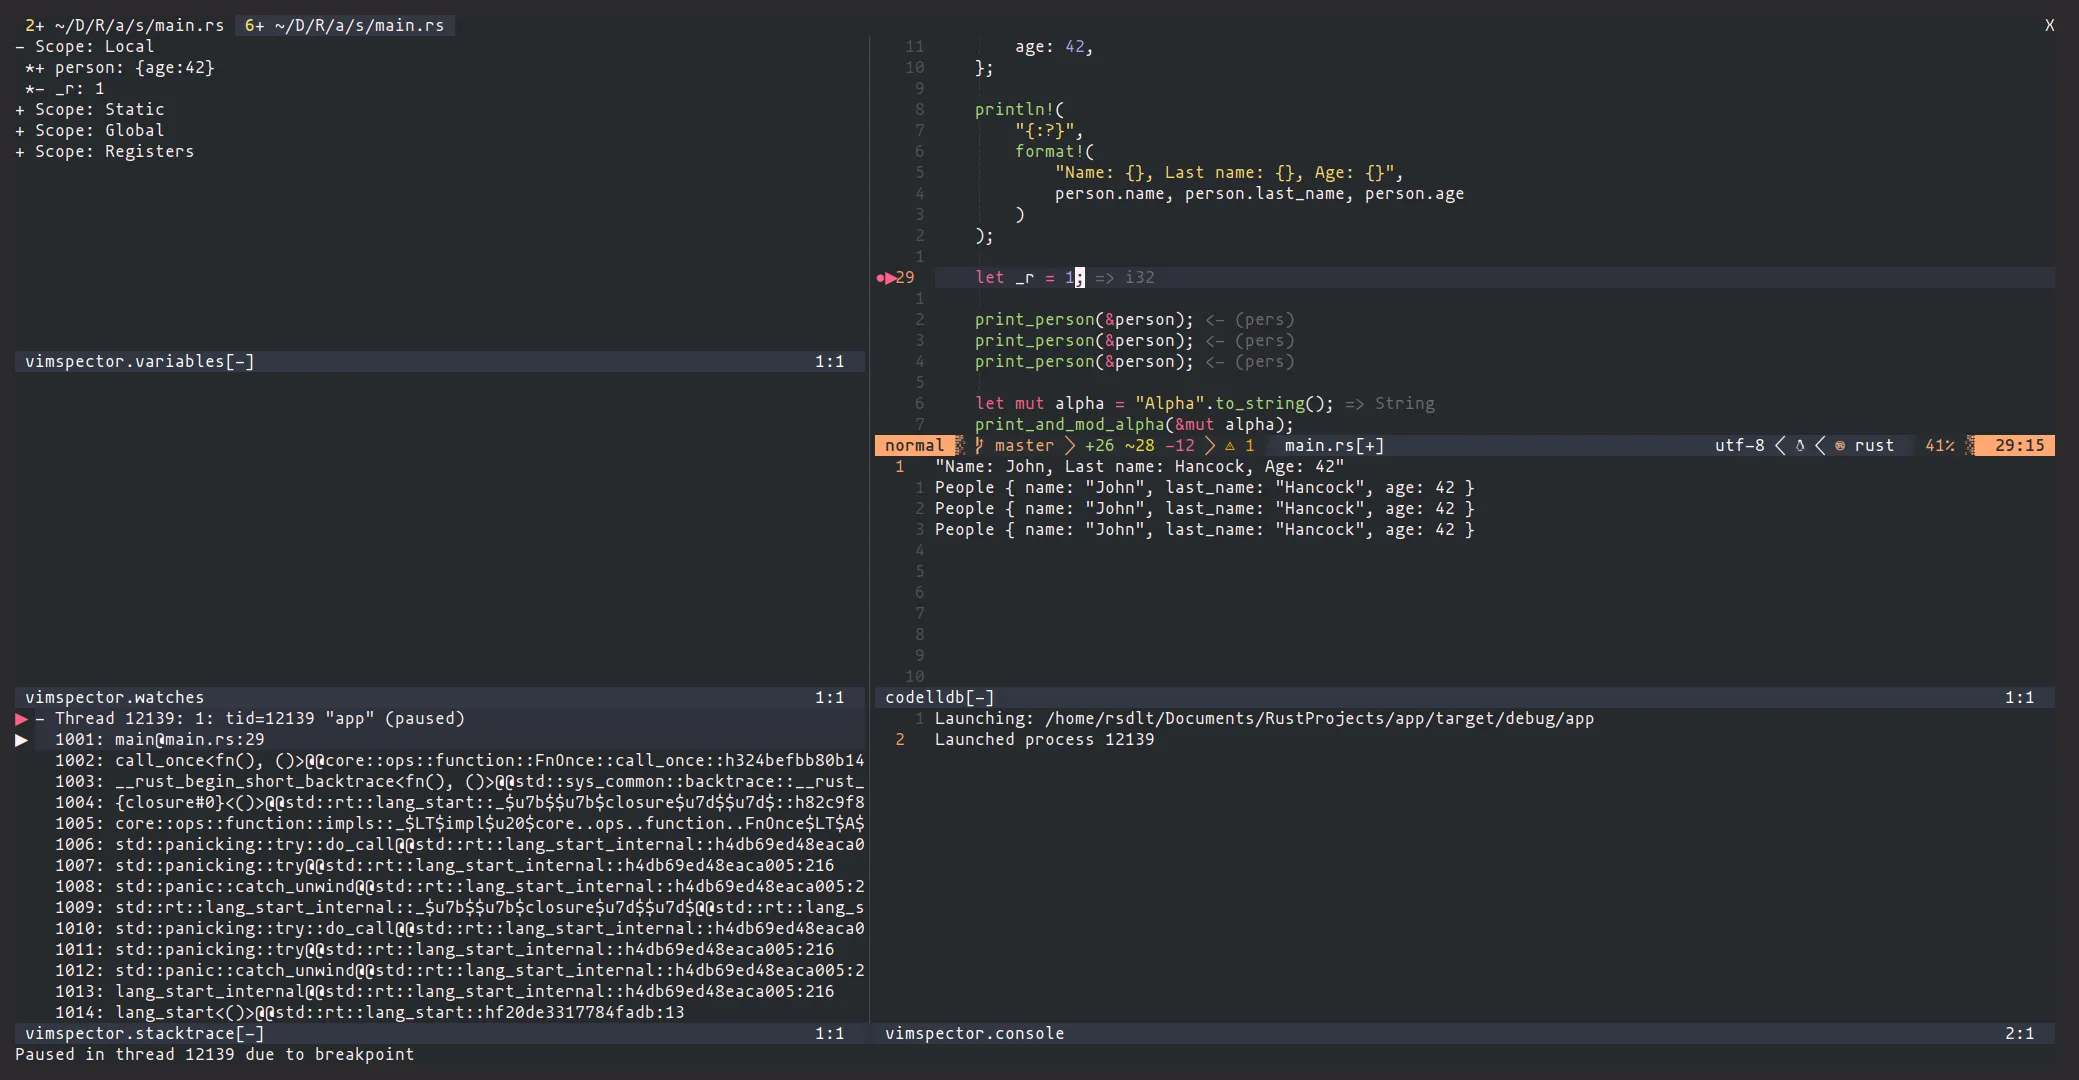Select stack frame 1007 std::panicking::try
Image resolution: width=2079 pixels, height=1080 pixels.
(x=445, y=865)
